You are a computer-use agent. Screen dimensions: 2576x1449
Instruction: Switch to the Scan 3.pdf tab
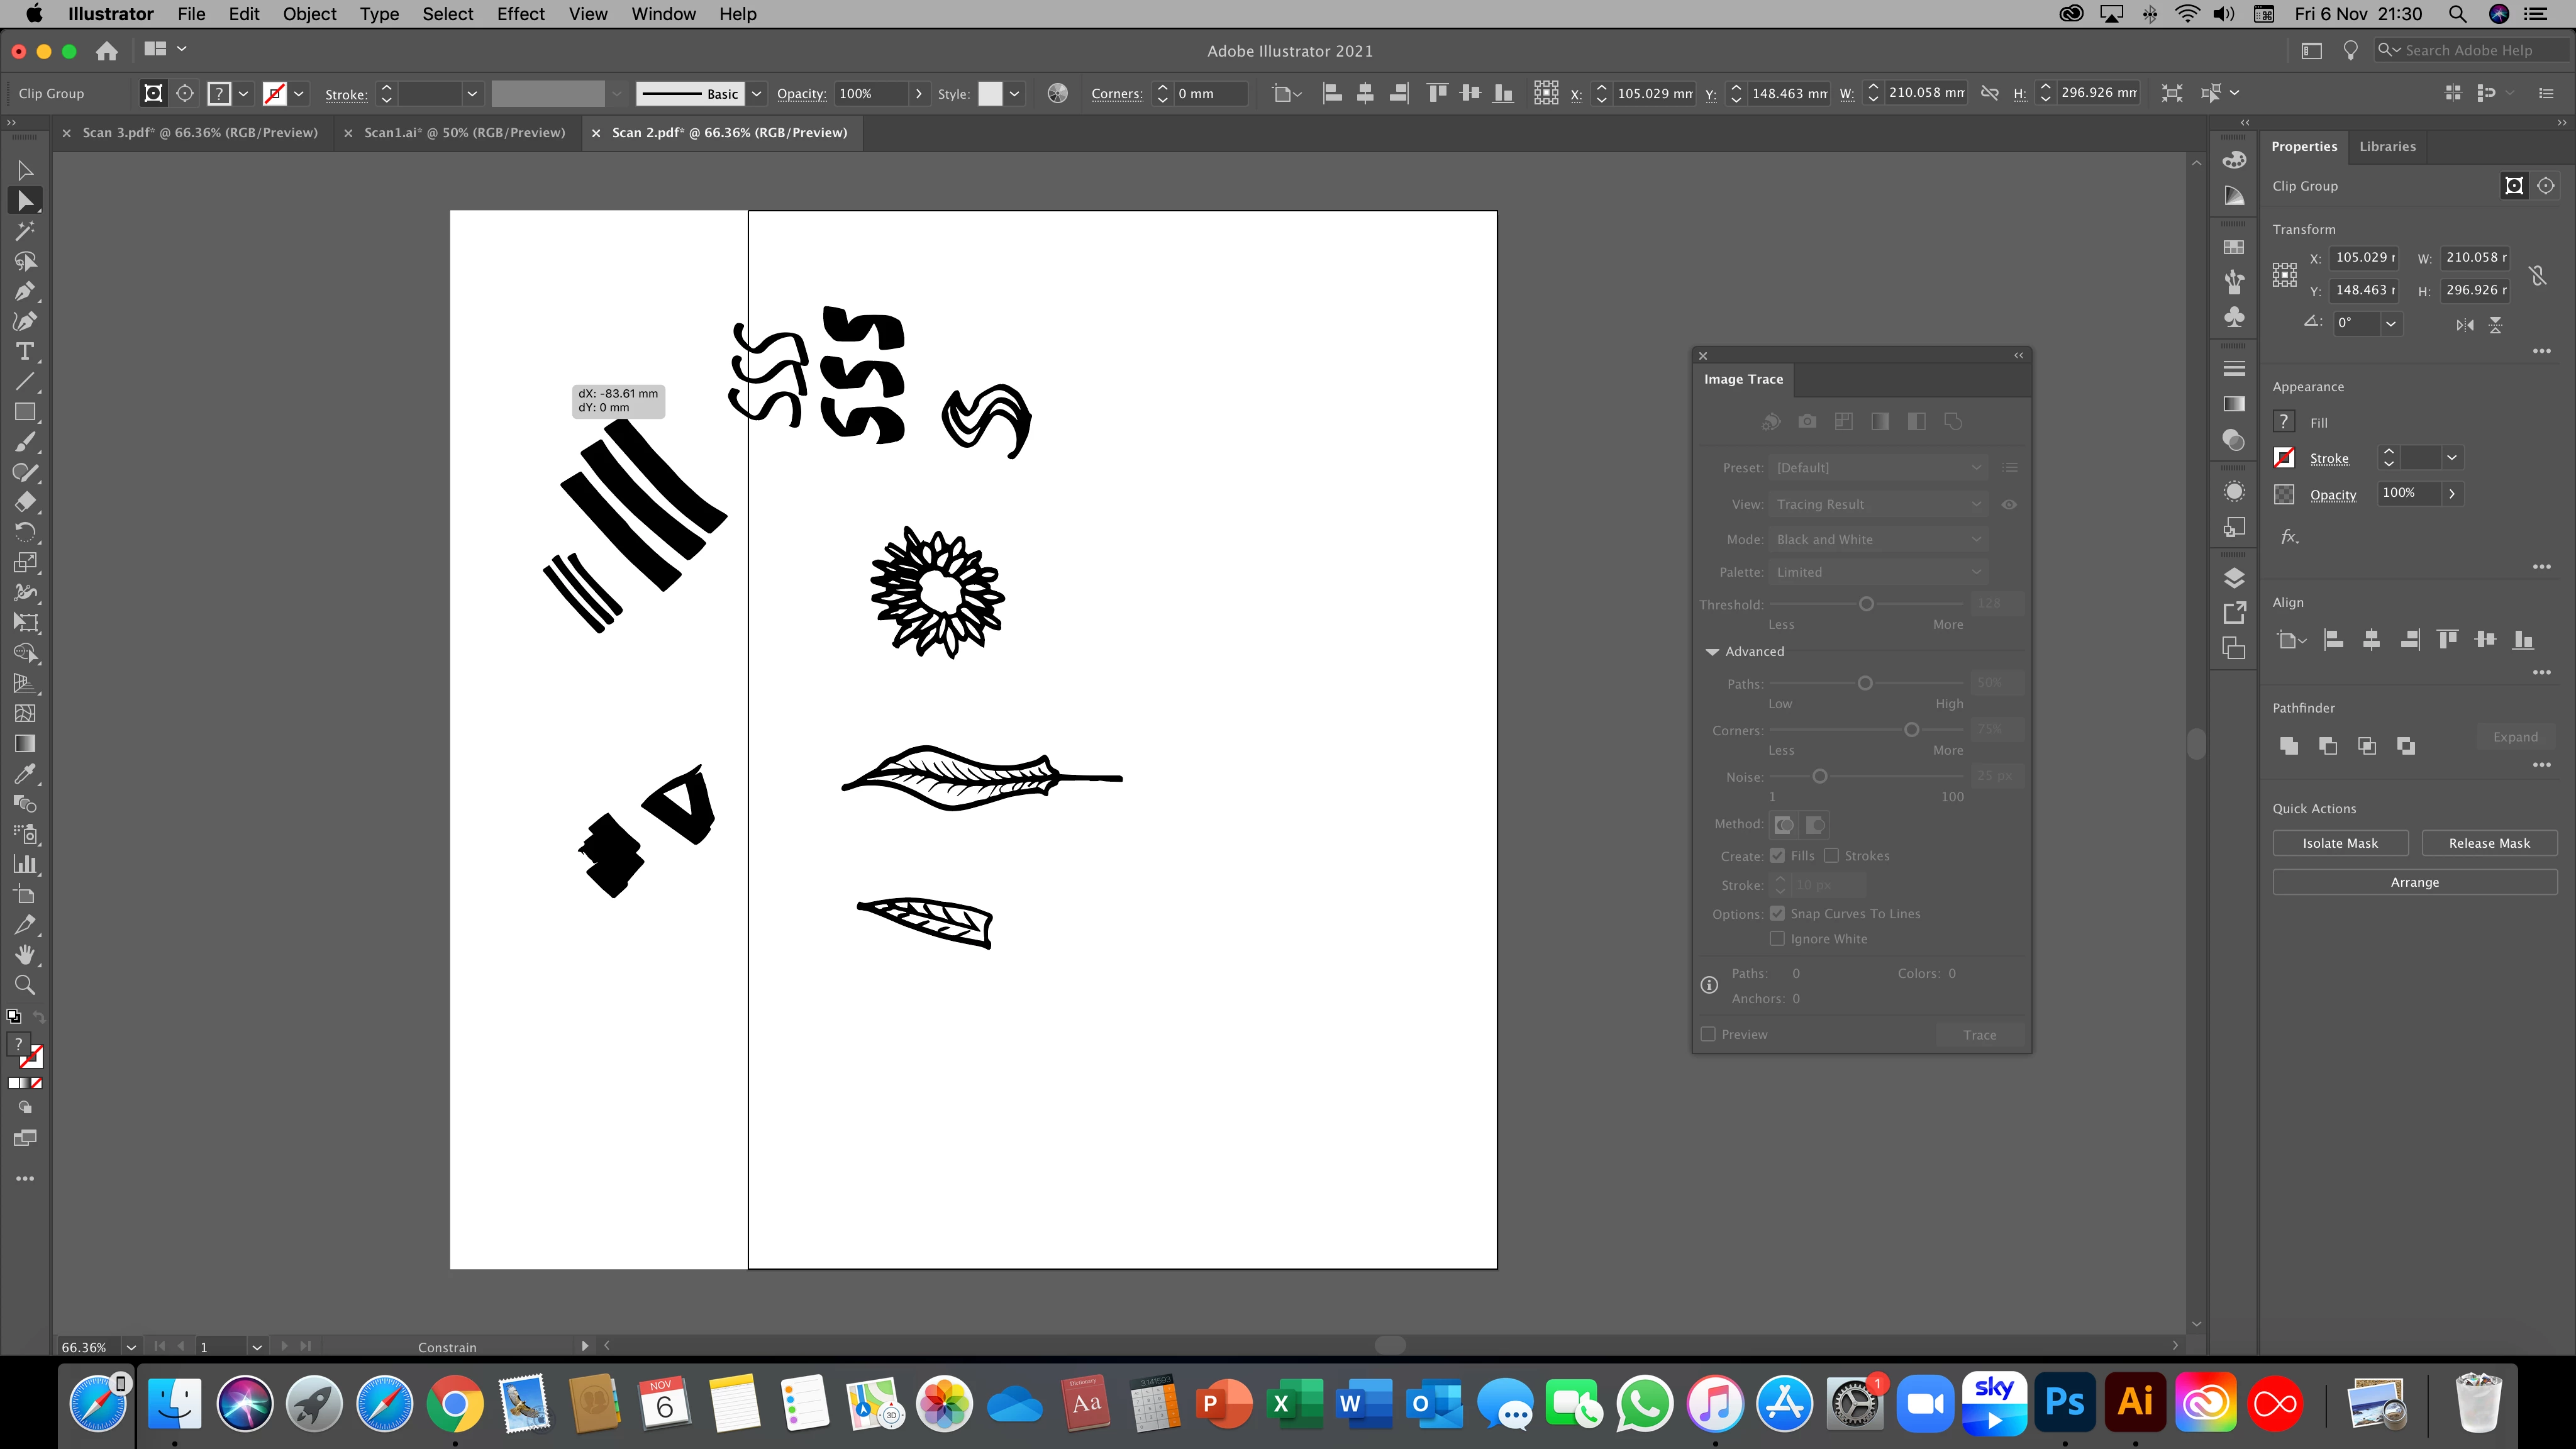point(199,132)
